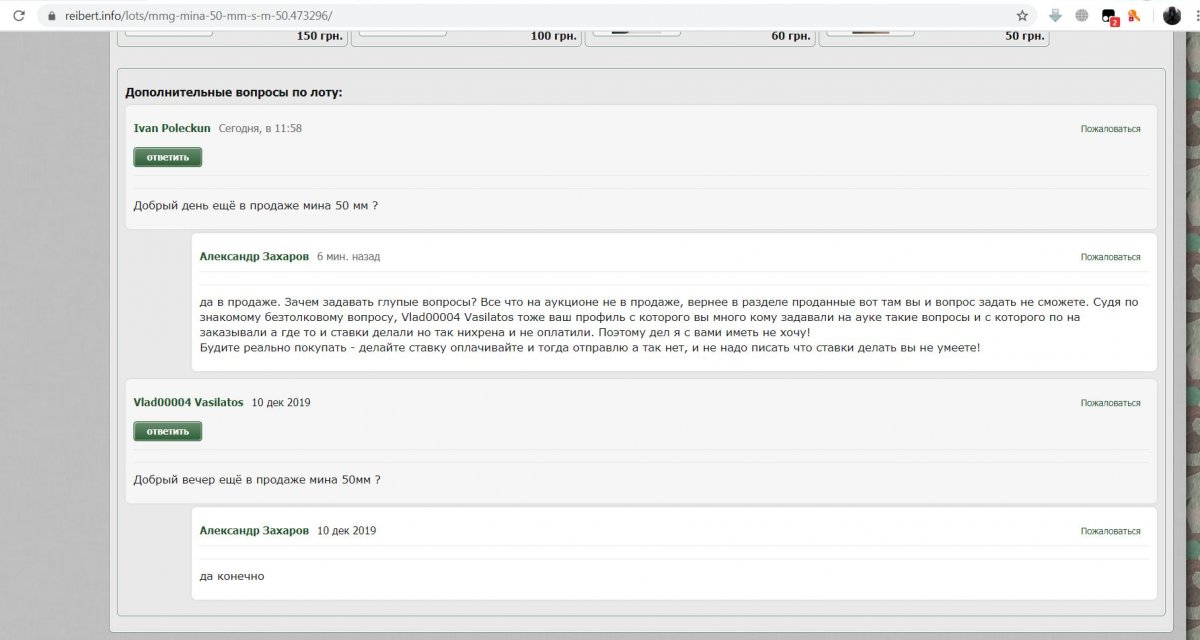The width and height of the screenshot is (1200, 640).
Task: Open the Chrome profile avatar
Action: [1172, 16]
